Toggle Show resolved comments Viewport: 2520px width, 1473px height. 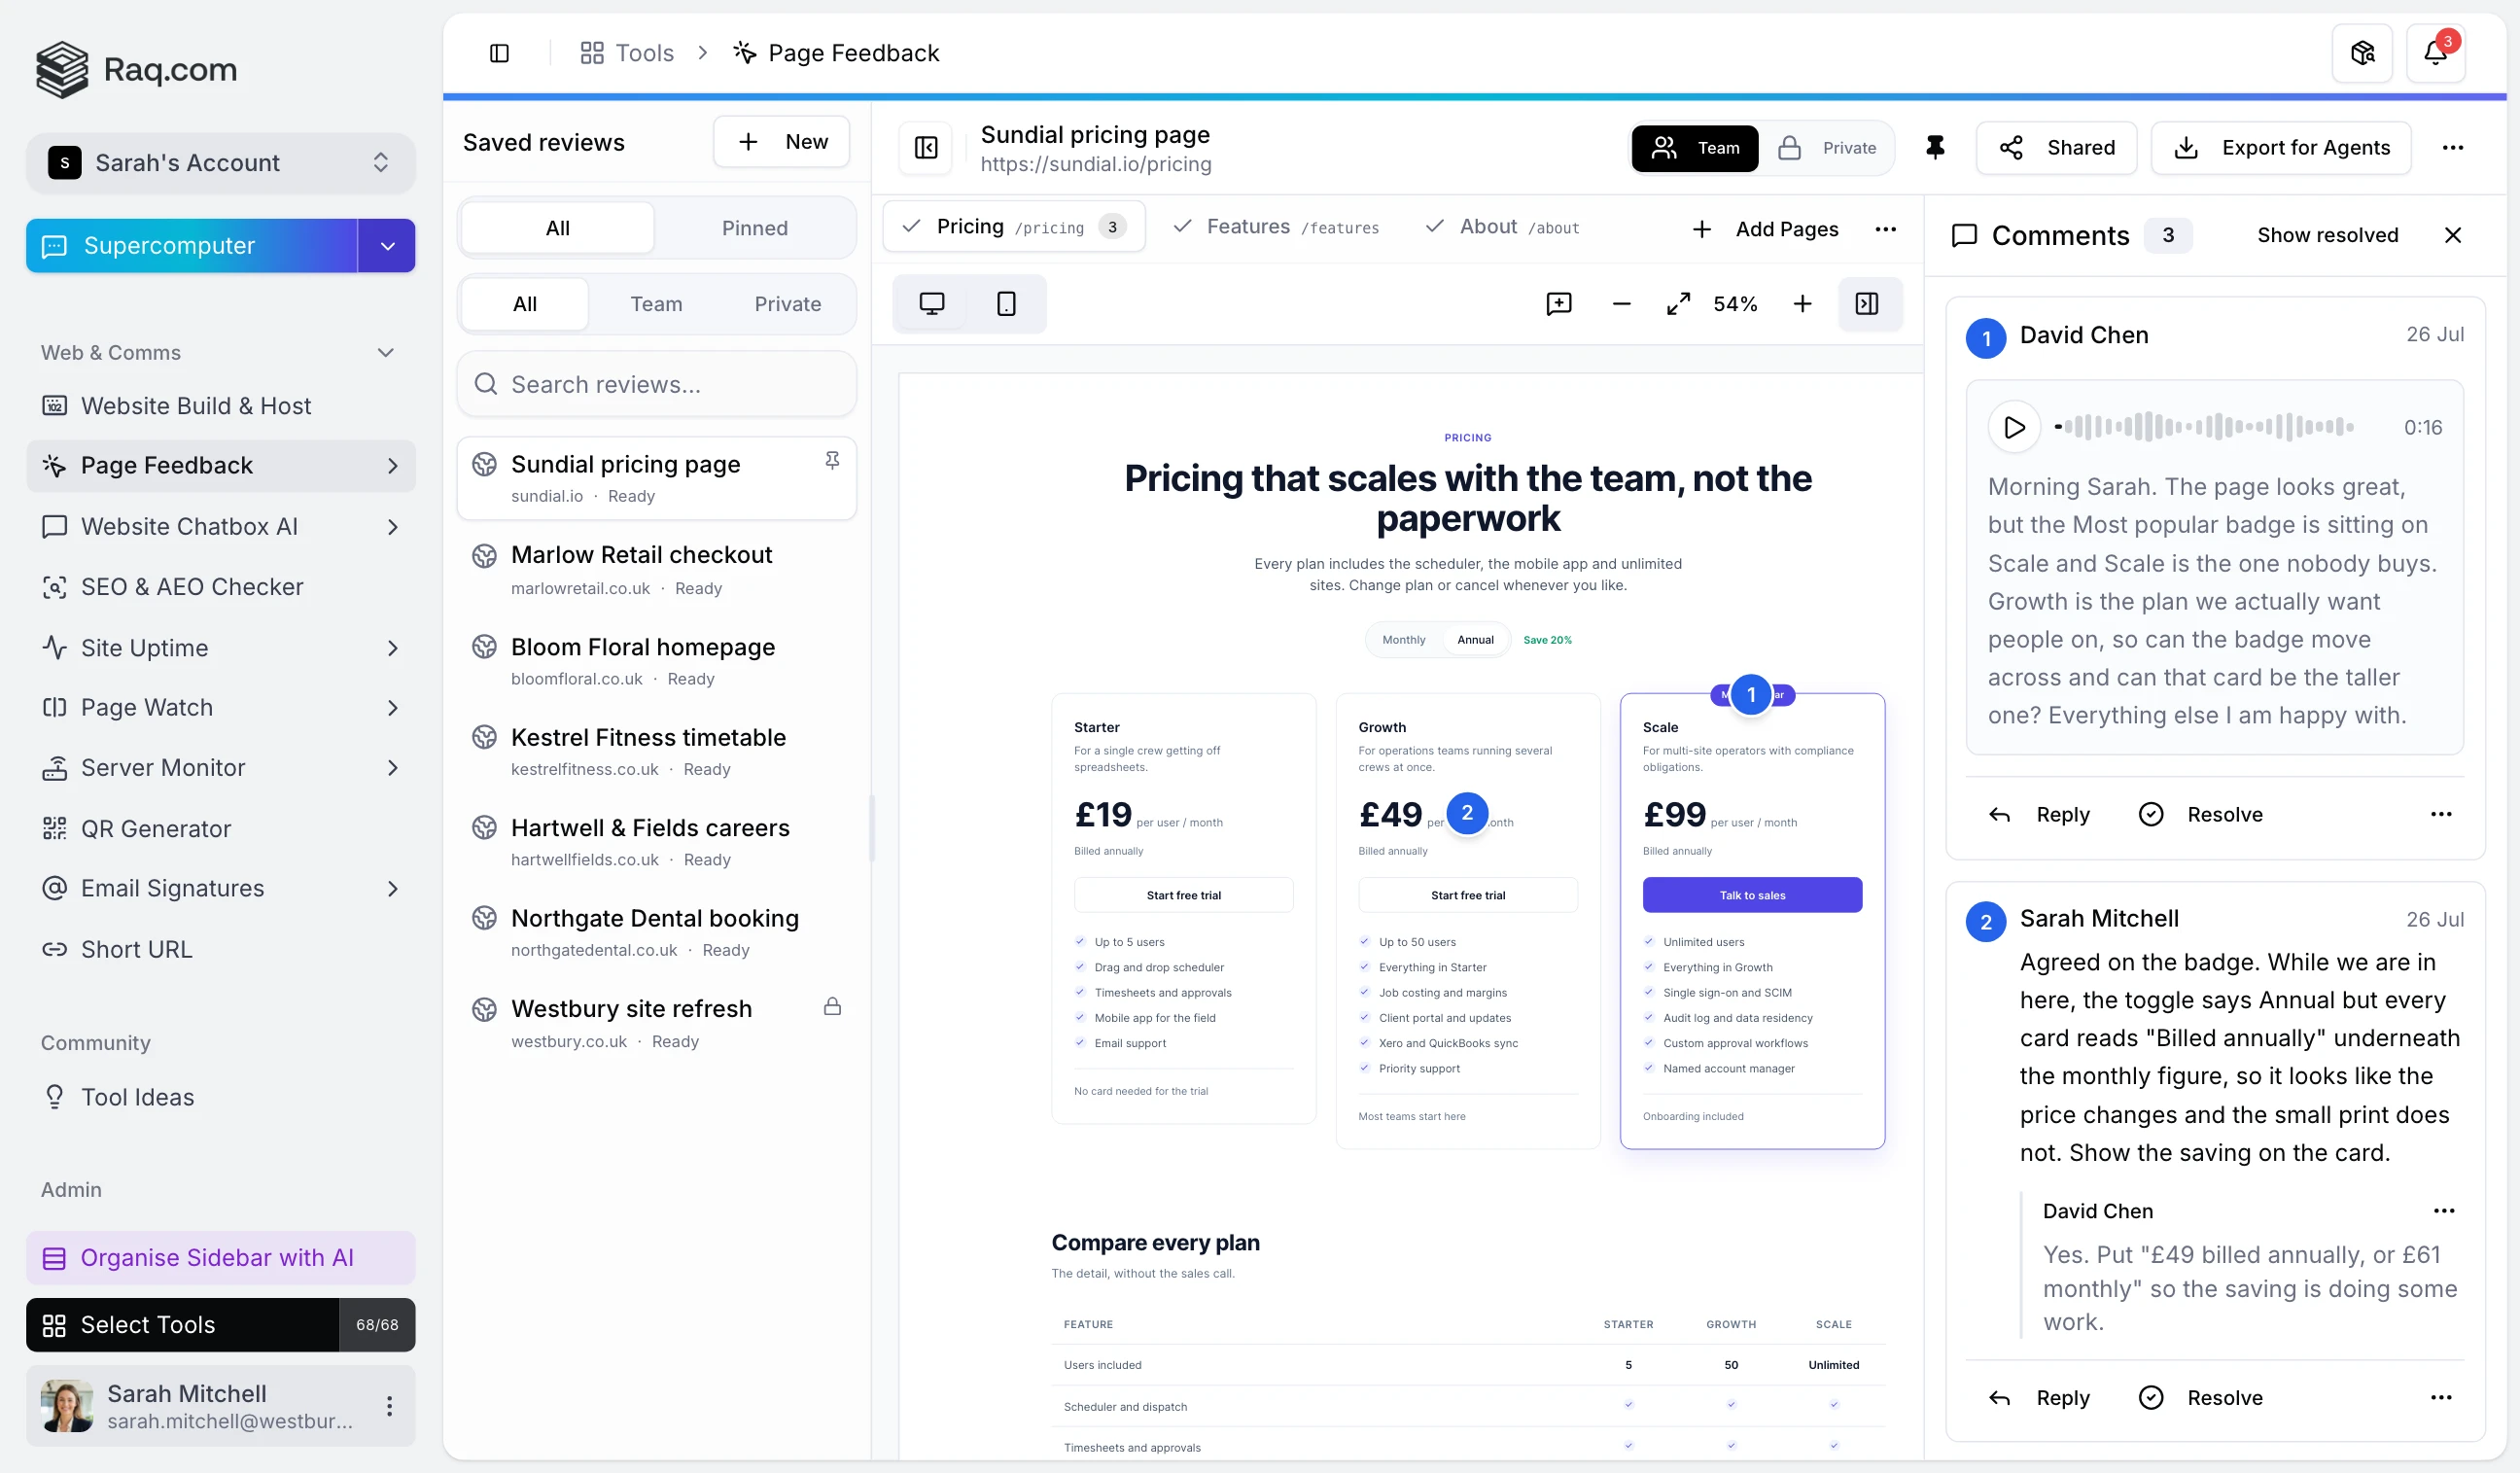(2327, 235)
